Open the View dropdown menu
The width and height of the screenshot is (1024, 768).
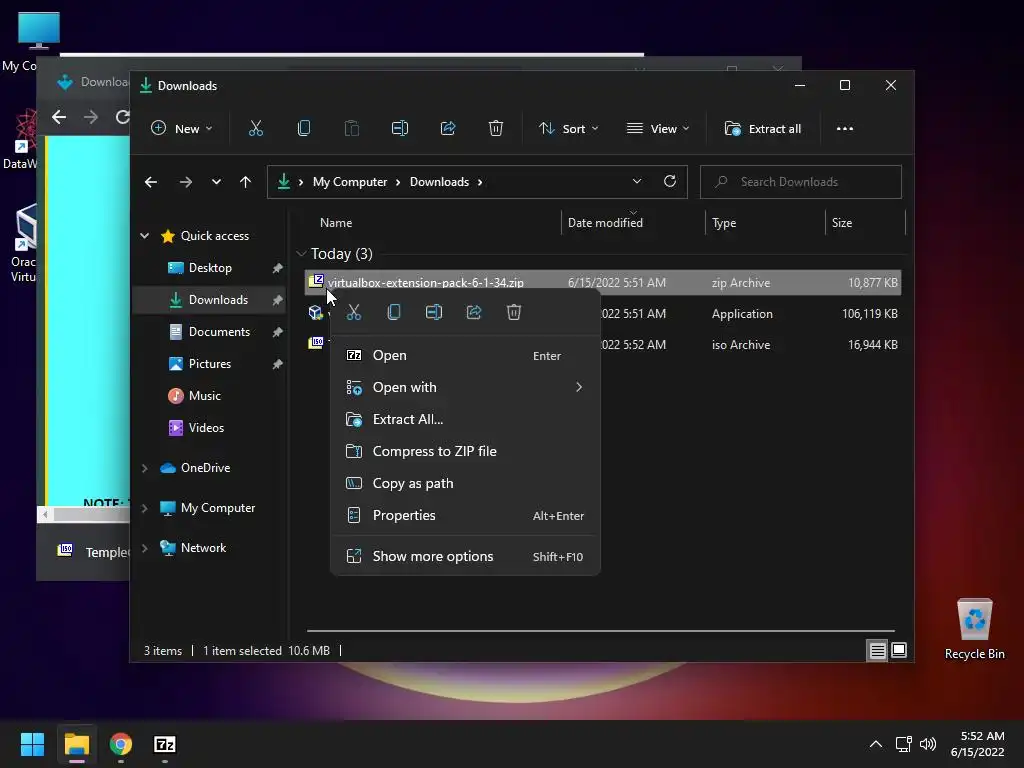click(x=658, y=129)
